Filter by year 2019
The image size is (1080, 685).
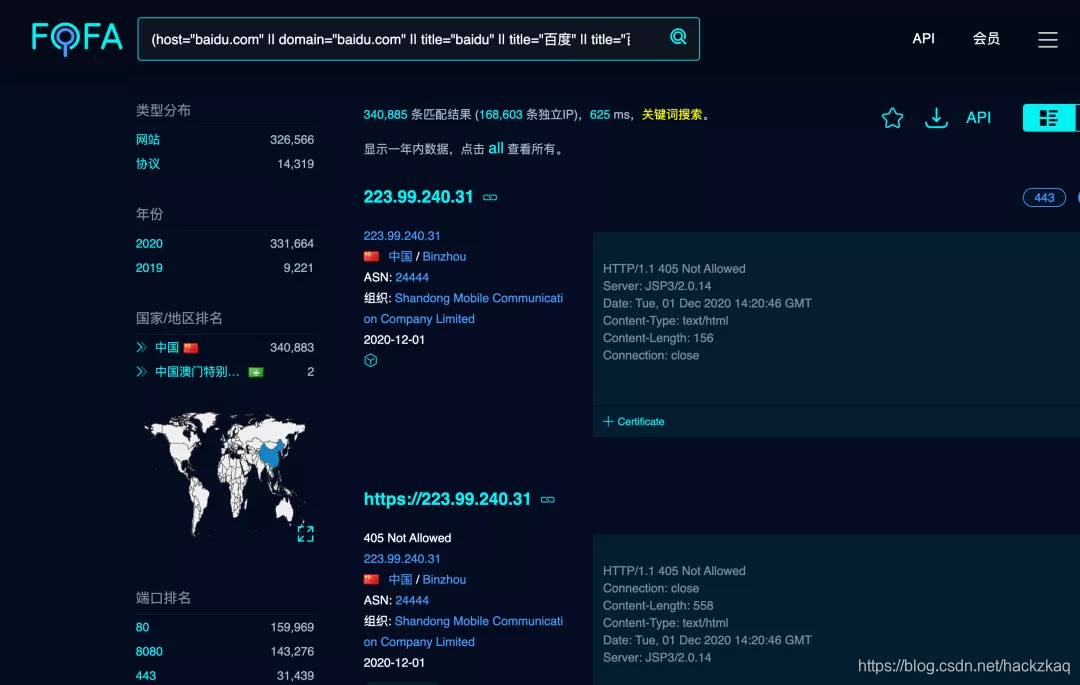(x=149, y=268)
